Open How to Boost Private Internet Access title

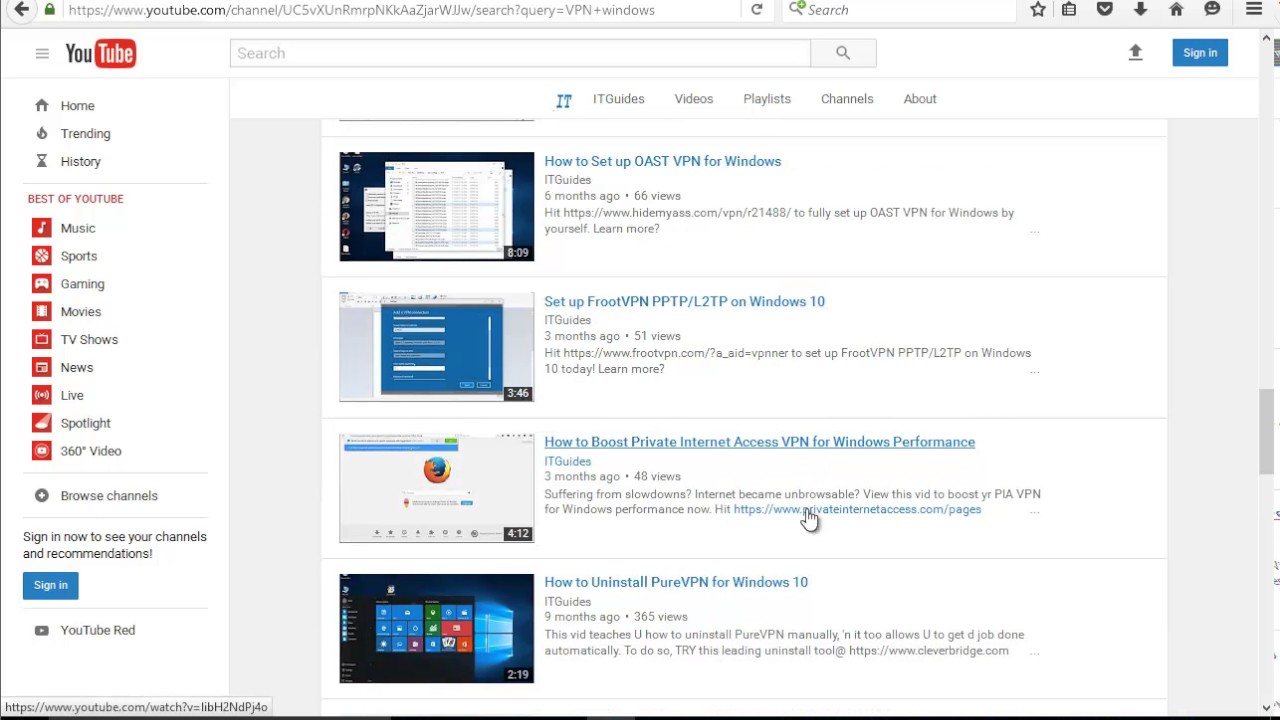(759, 442)
